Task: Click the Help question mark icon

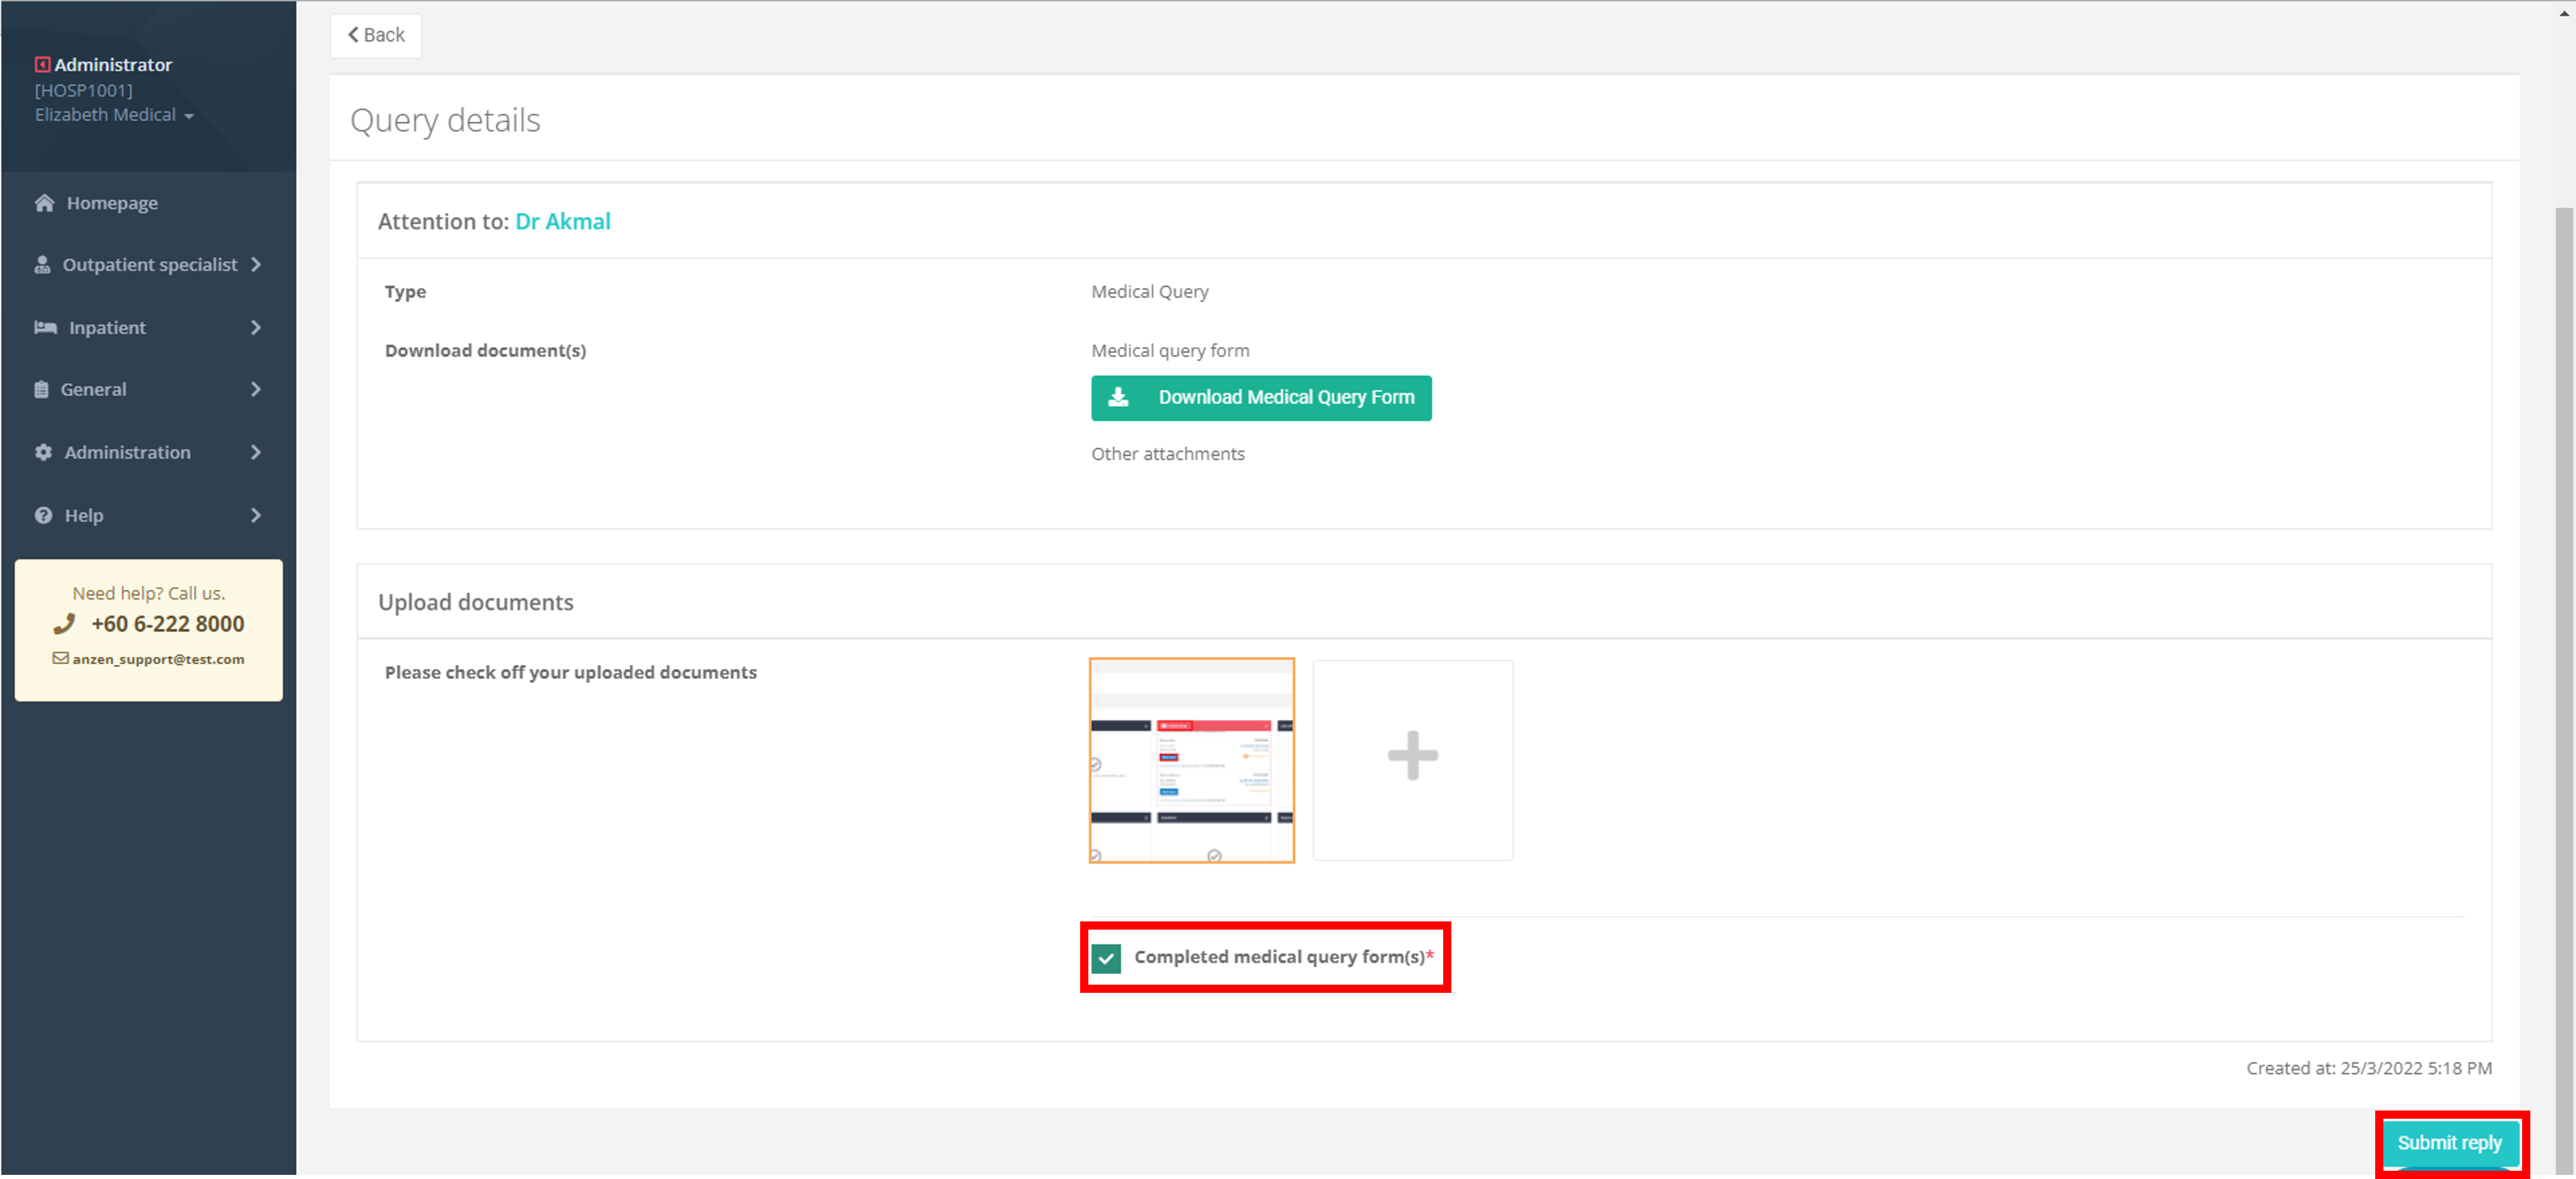Action: (43, 516)
